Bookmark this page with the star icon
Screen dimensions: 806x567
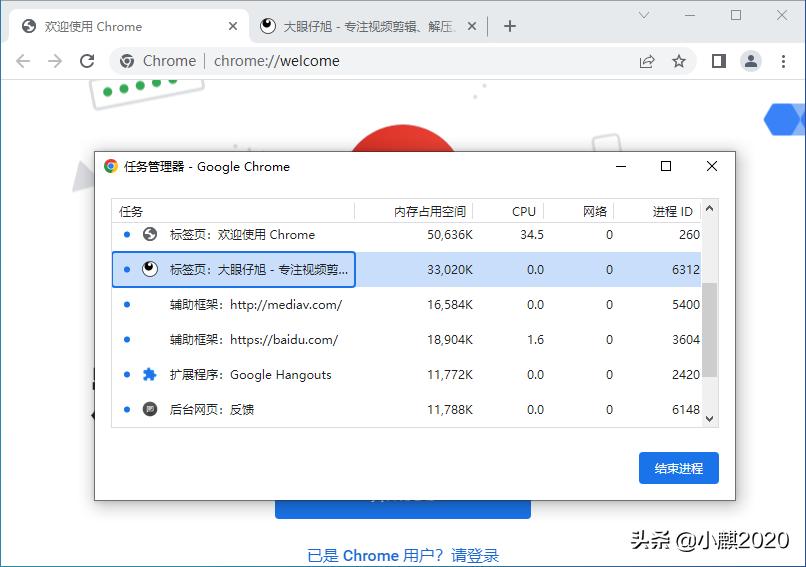(679, 61)
